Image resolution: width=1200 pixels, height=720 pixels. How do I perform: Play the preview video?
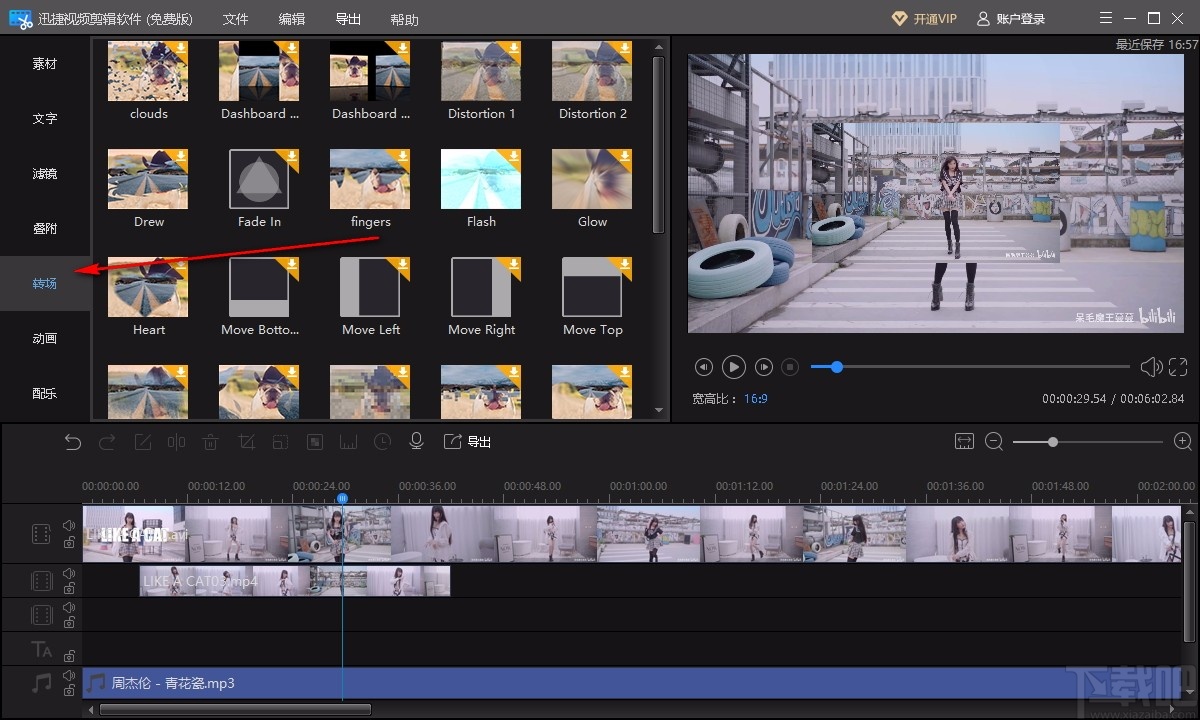click(x=733, y=367)
